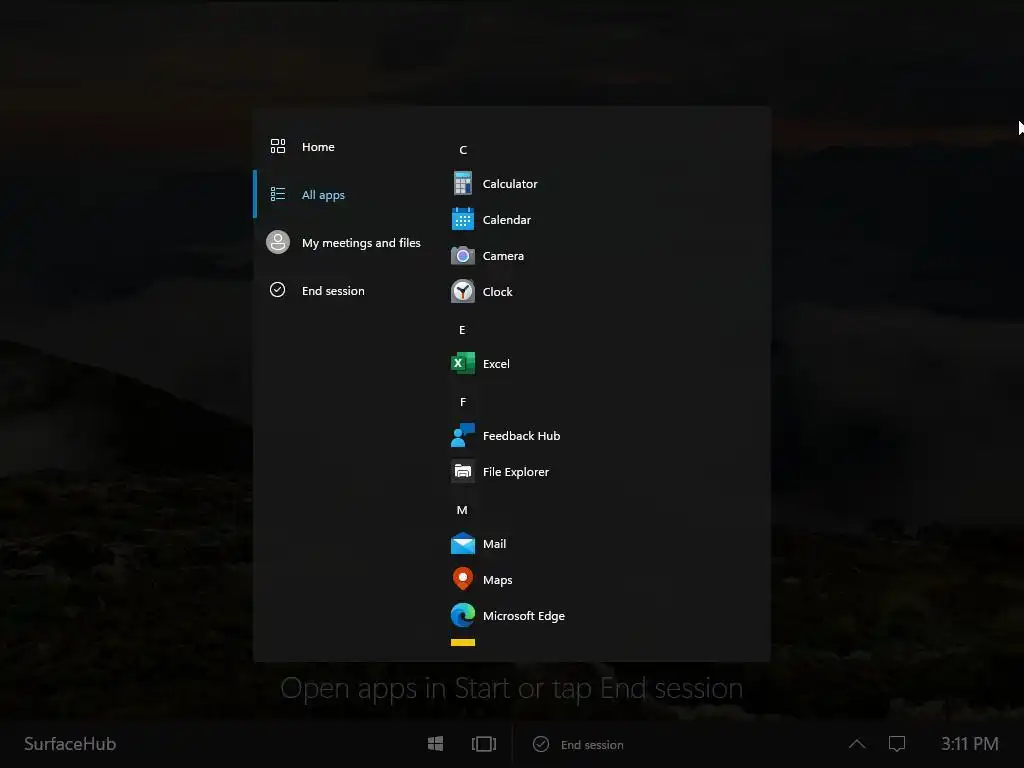Jump using the F letter header
The width and height of the screenshot is (1024, 768).
[x=462, y=402]
